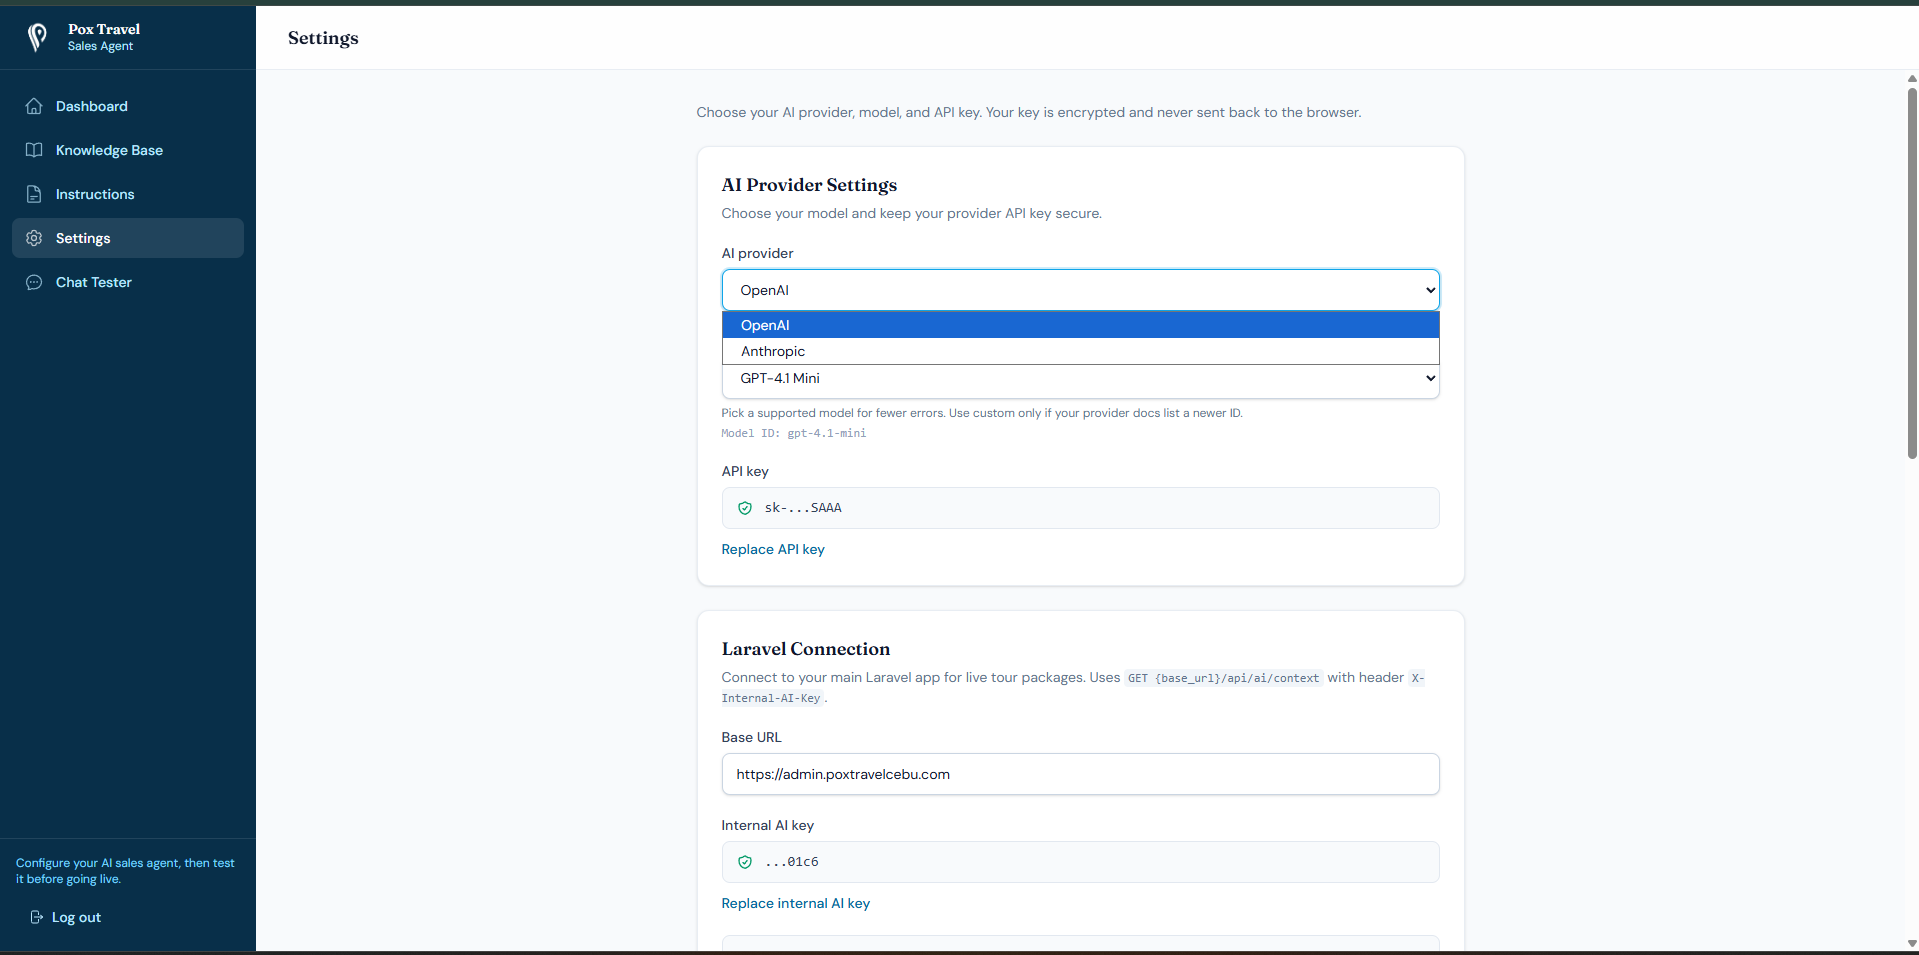This screenshot has width=1919, height=955.
Task: Click the Base URL input field
Action: click(x=1080, y=774)
